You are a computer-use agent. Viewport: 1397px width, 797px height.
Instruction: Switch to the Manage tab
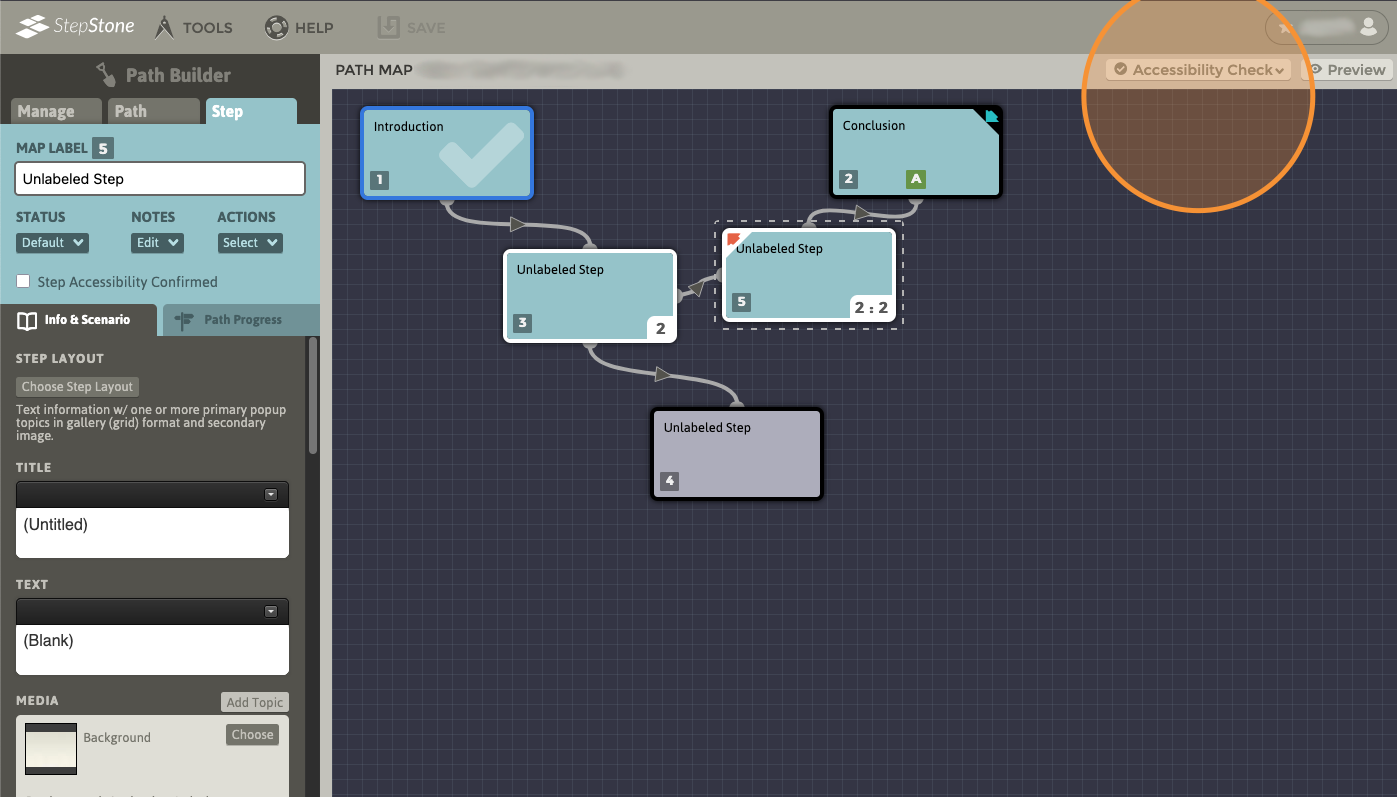tap(55, 111)
